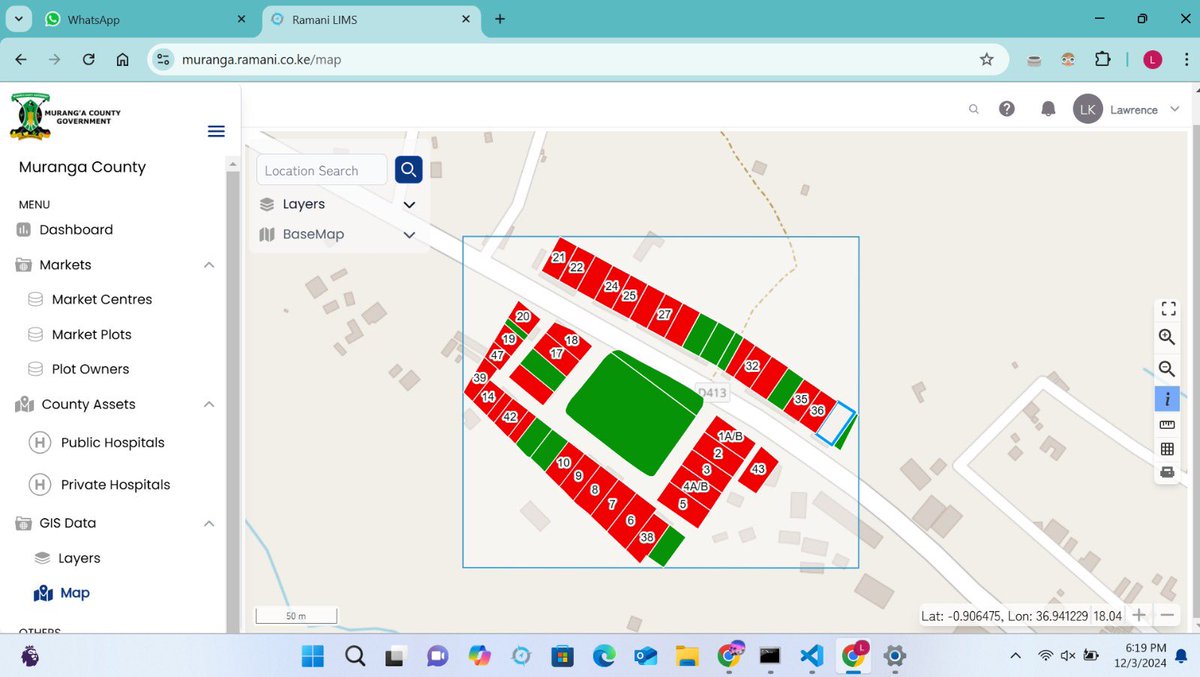Select the zoom-in magnifier tool
The image size is (1200, 677).
[x=1167, y=338]
